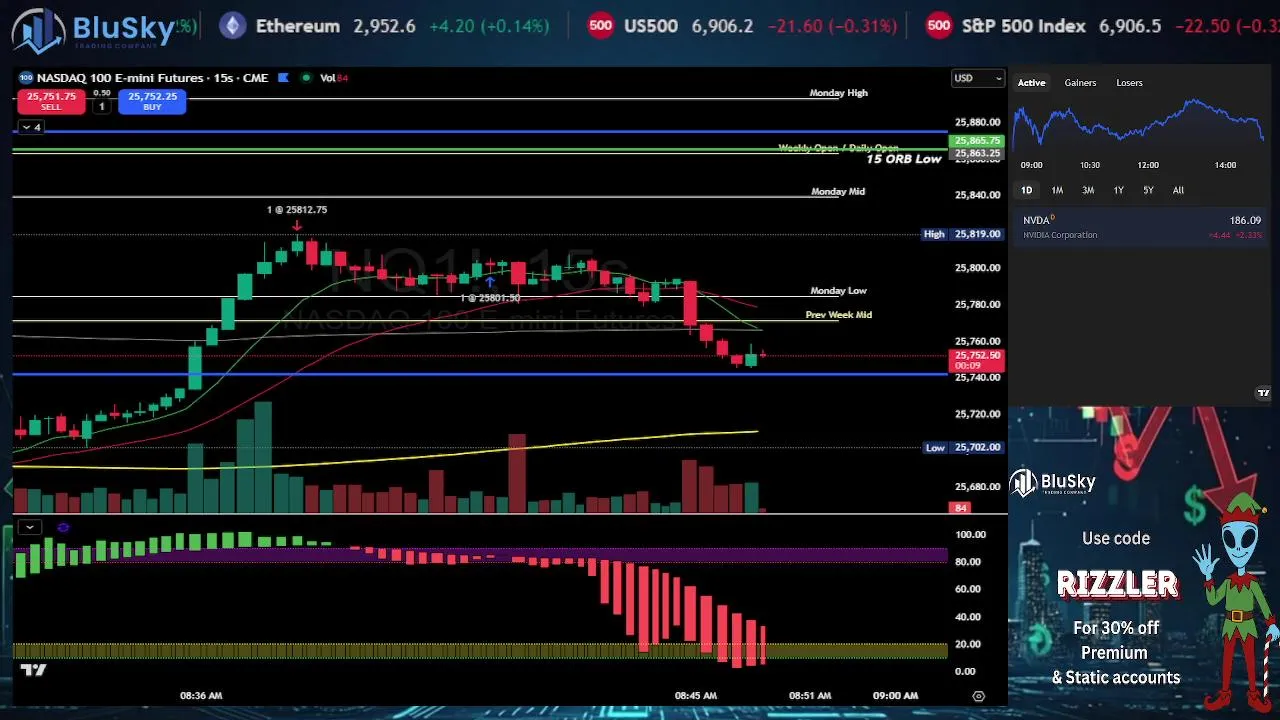Viewport: 1280px width, 720px height.
Task: Click the RIZZLER promo code text
Action: coord(1118,584)
